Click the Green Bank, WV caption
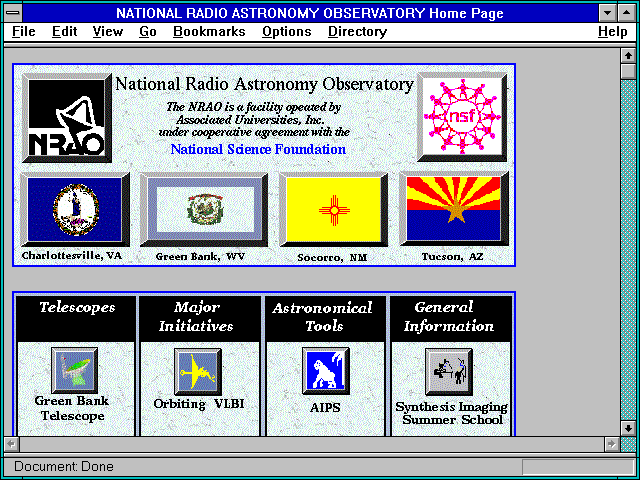Image resolution: width=640 pixels, height=480 pixels. click(x=200, y=257)
